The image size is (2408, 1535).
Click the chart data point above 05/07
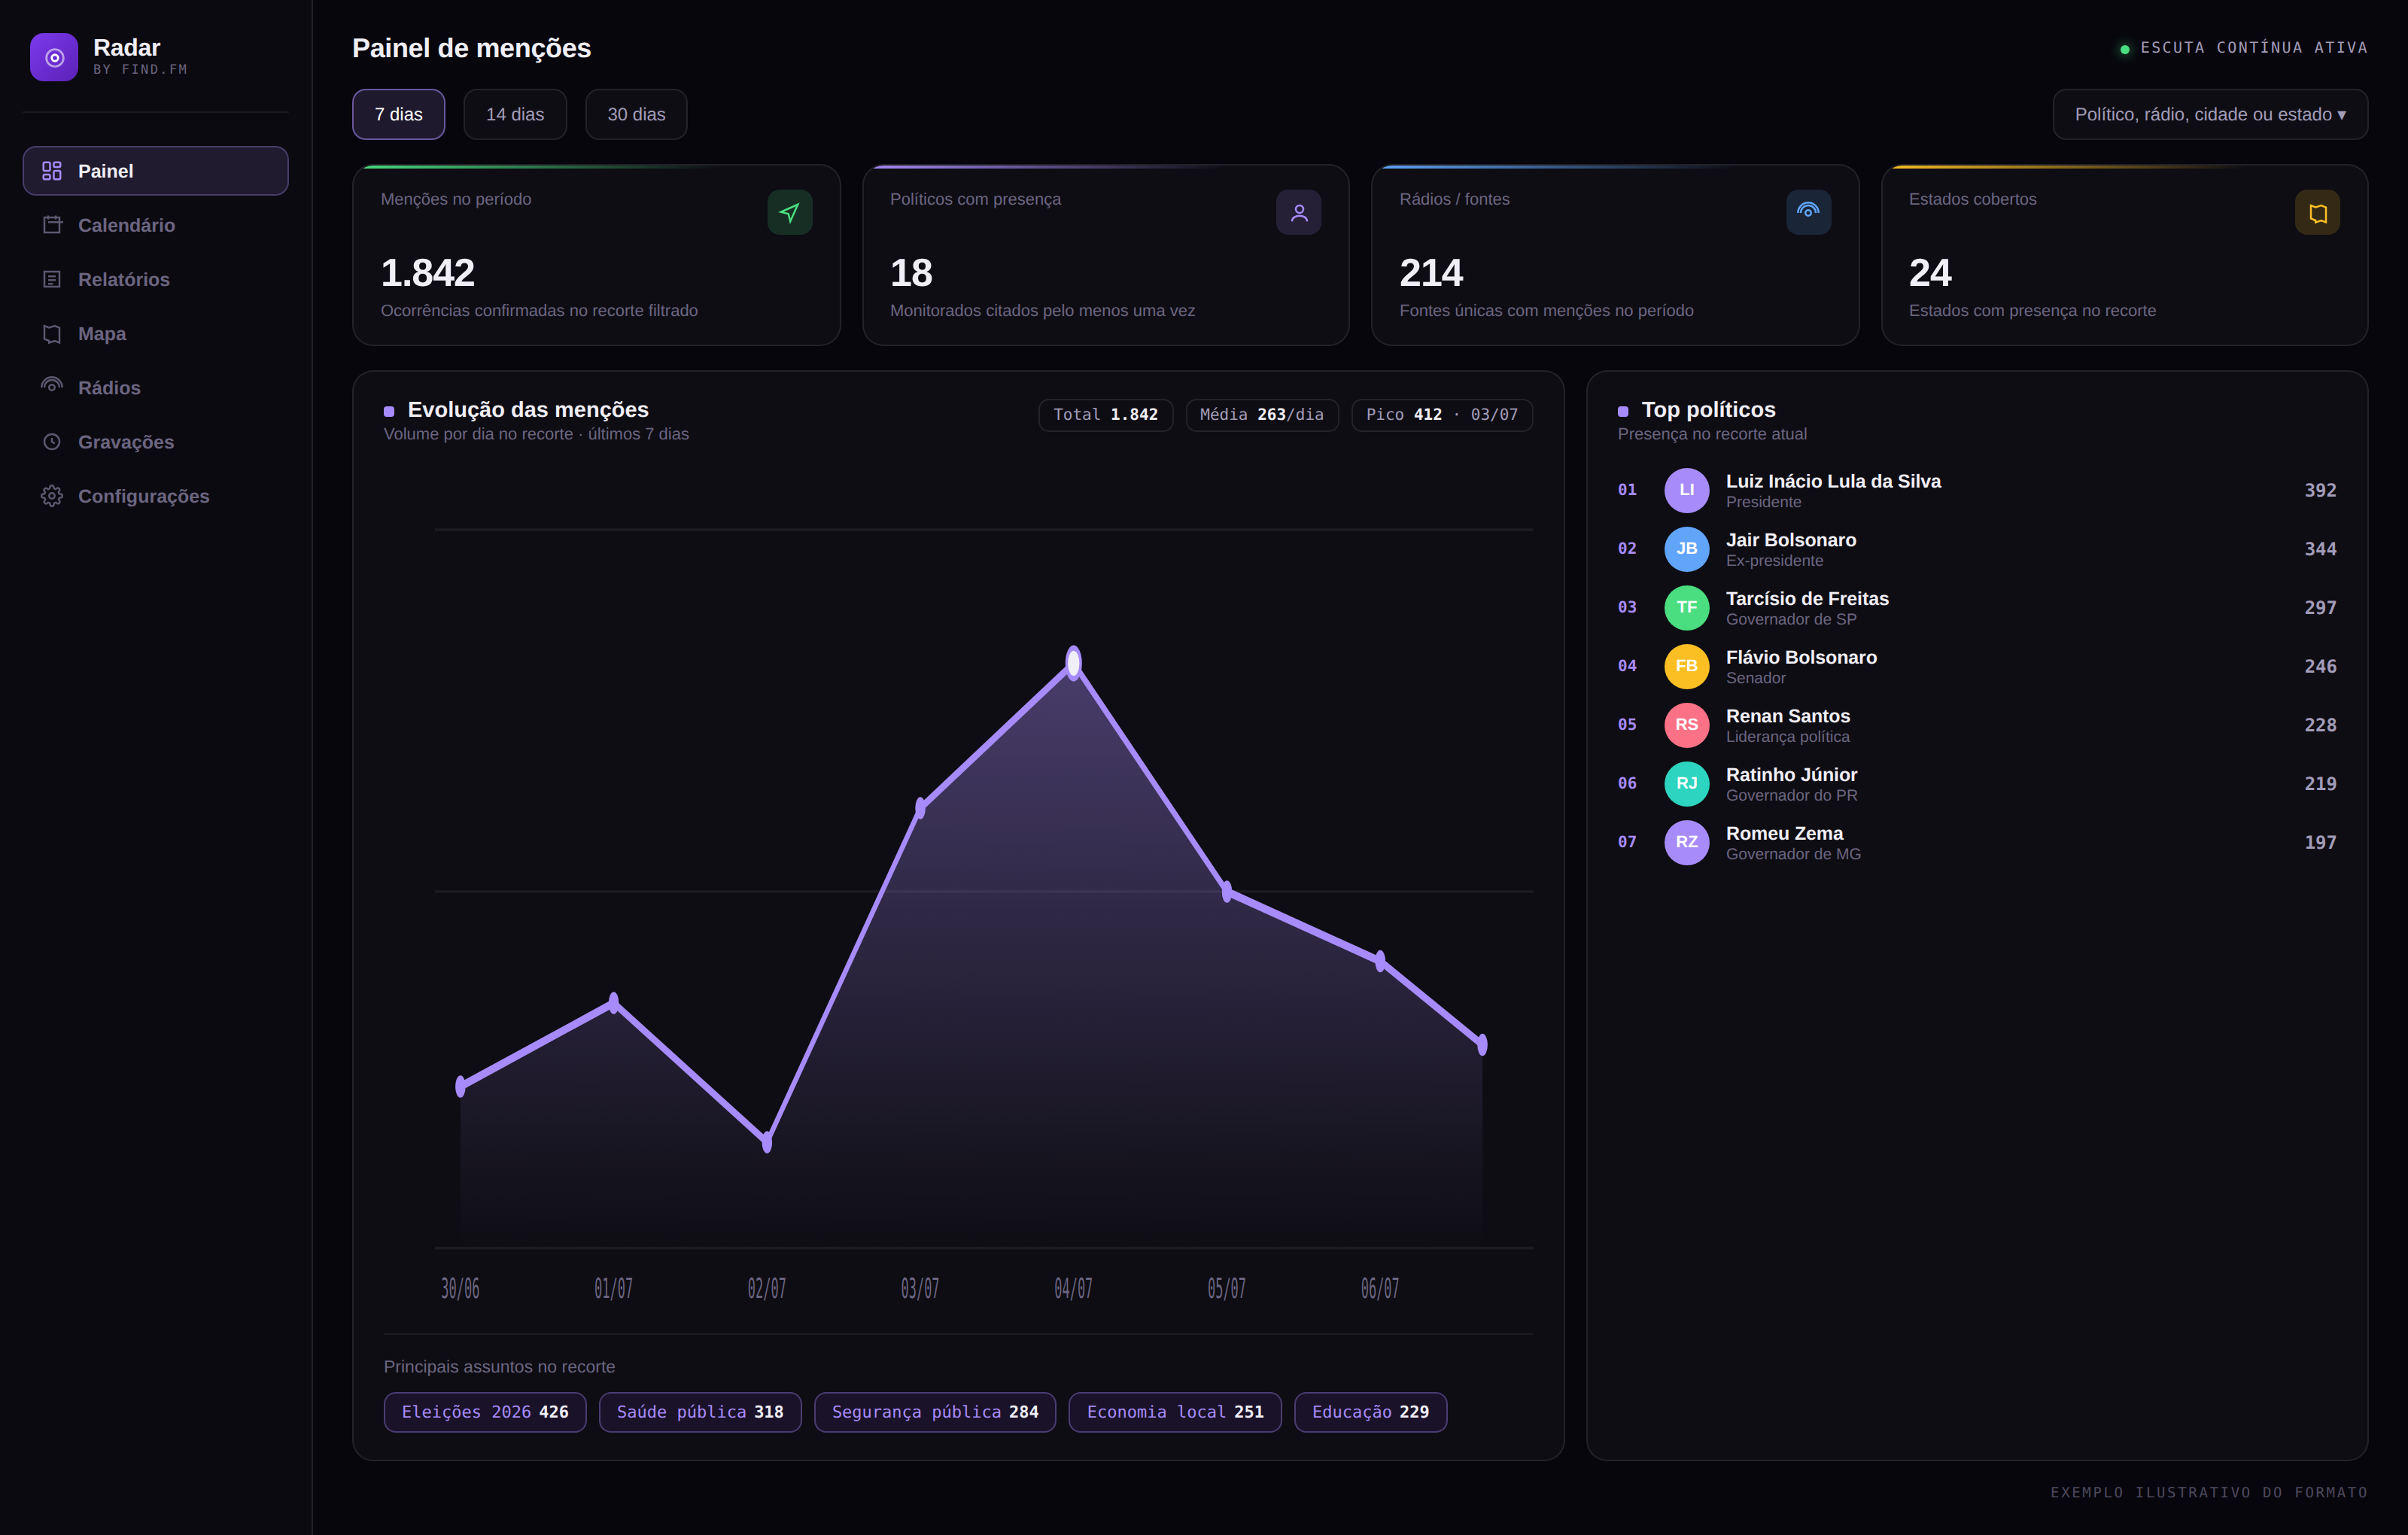[1227, 892]
